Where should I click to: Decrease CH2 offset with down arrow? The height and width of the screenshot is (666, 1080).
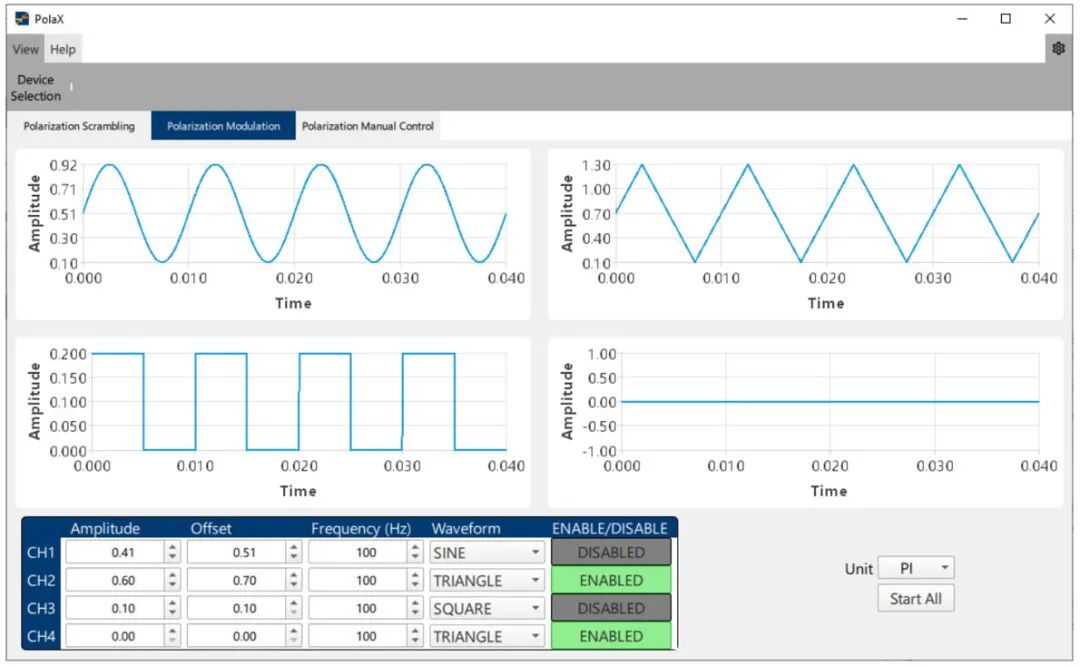pyautogui.click(x=294, y=586)
